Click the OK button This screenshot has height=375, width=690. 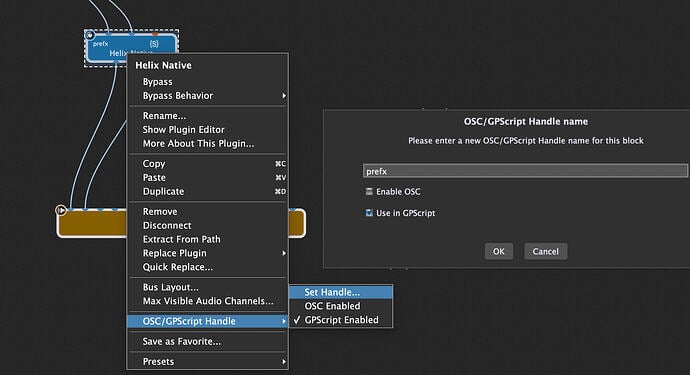pos(499,251)
